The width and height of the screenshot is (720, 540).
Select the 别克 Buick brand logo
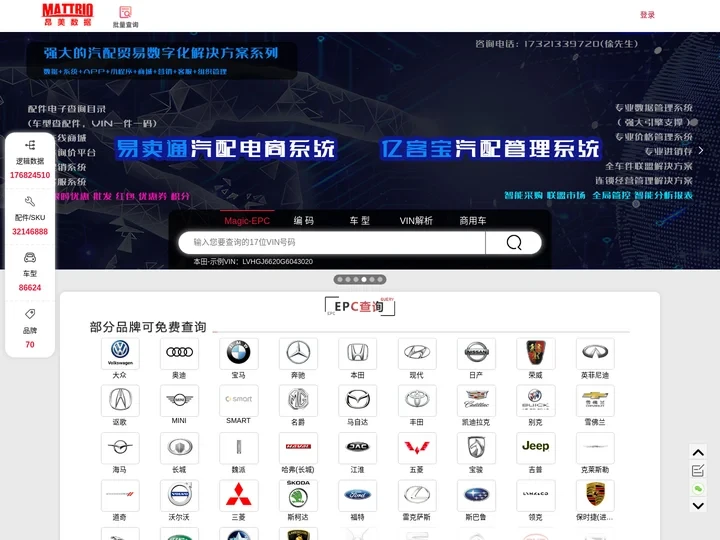pyautogui.click(x=535, y=400)
